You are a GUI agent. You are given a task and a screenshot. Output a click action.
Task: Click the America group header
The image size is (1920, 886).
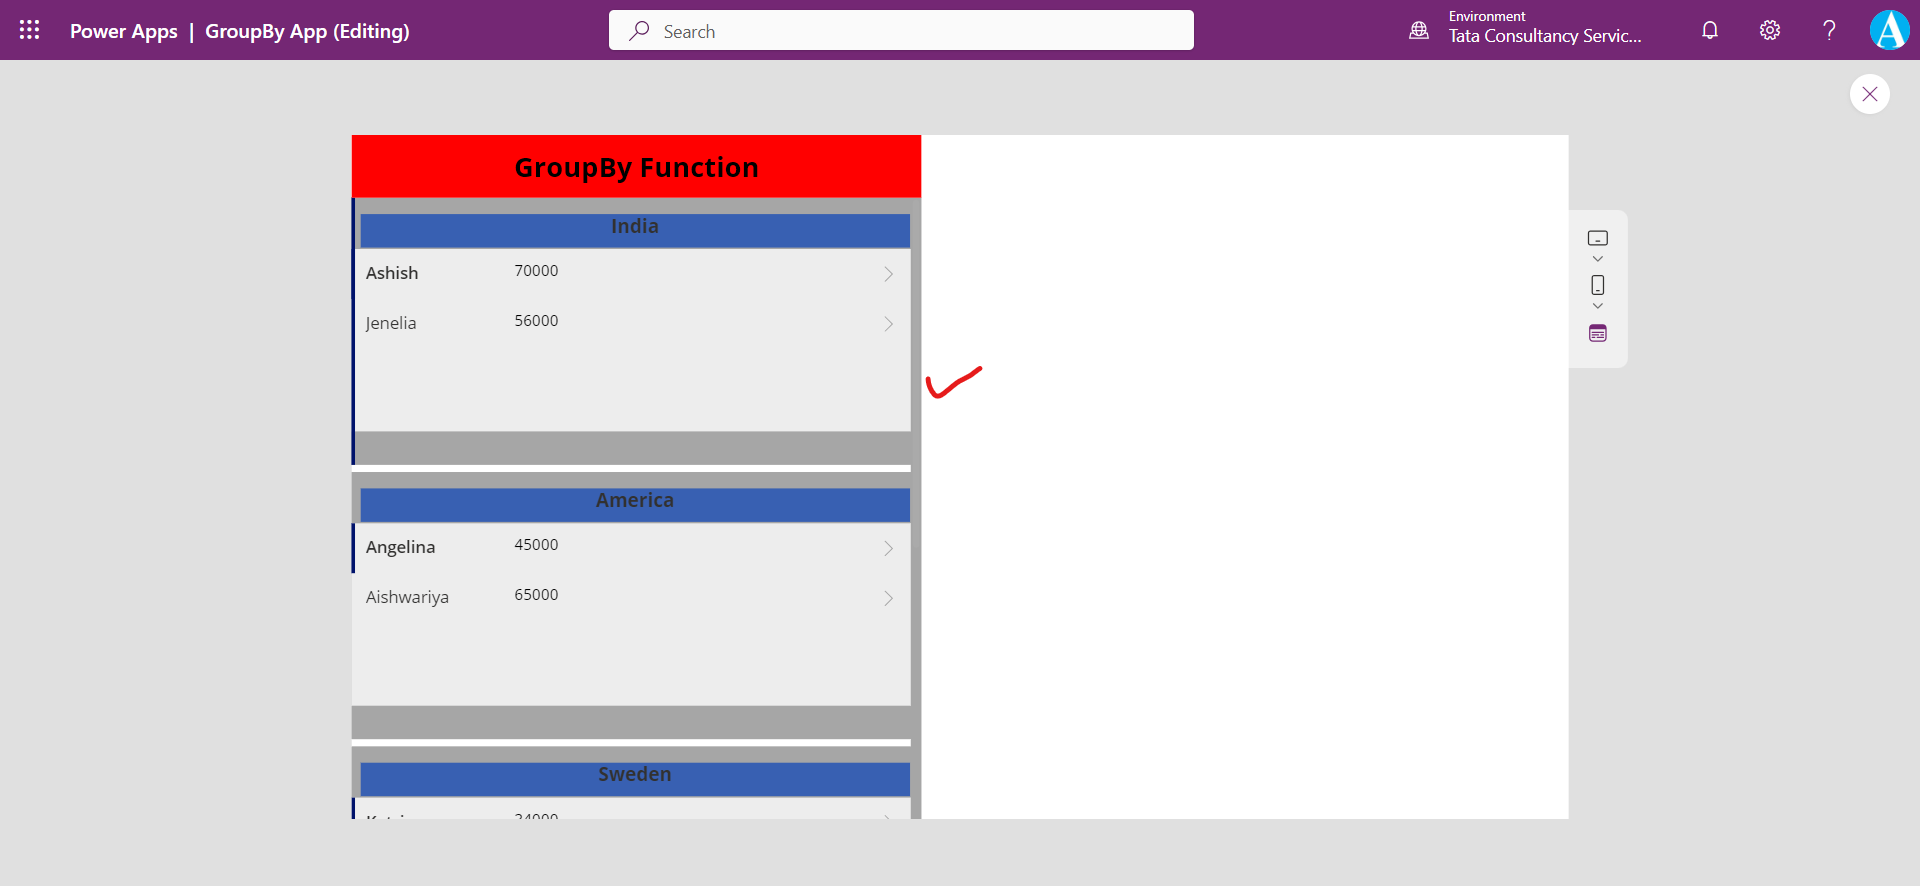click(x=634, y=503)
